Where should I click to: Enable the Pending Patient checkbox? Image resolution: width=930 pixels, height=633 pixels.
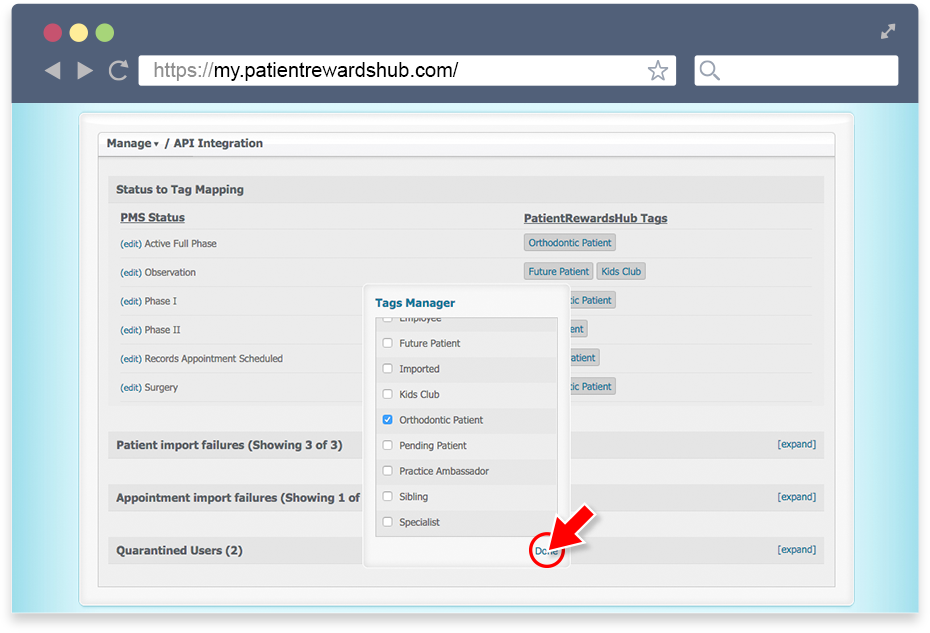(388, 445)
